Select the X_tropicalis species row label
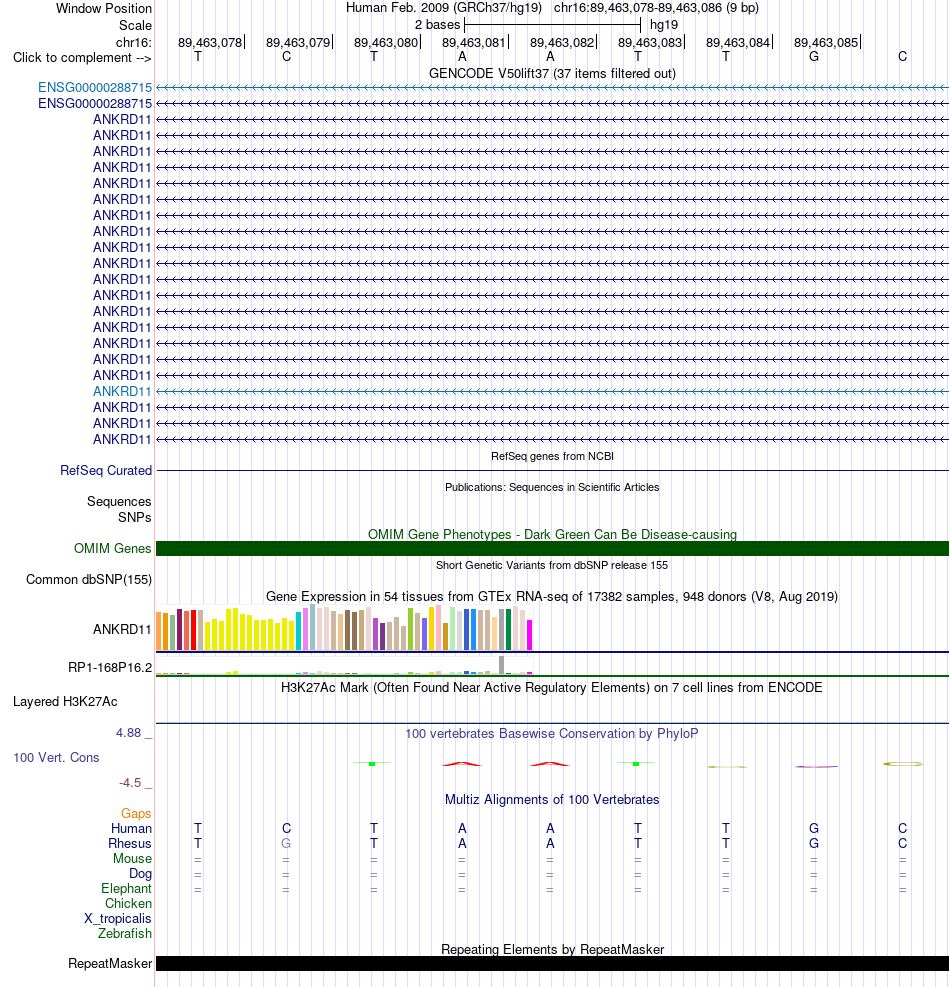The image size is (950, 987). (118, 919)
